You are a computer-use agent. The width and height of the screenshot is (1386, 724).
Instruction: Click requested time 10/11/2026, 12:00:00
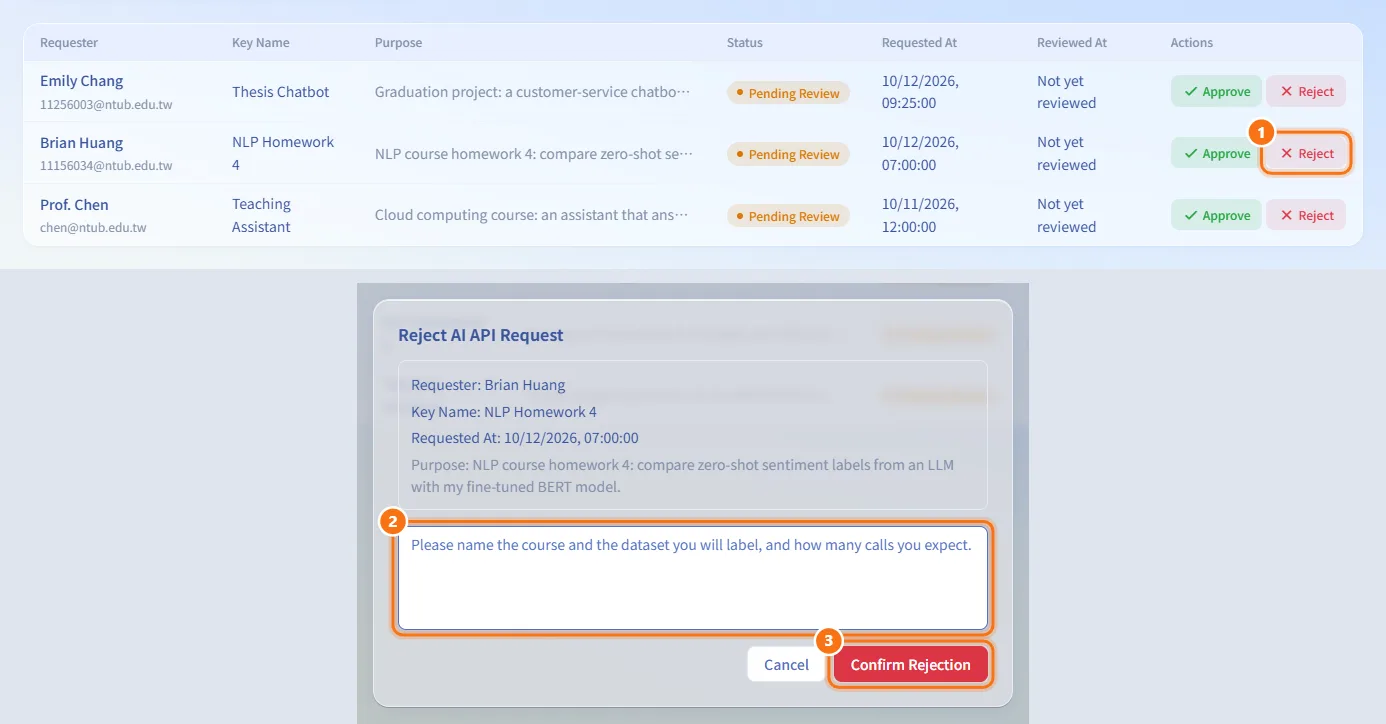tap(920, 215)
